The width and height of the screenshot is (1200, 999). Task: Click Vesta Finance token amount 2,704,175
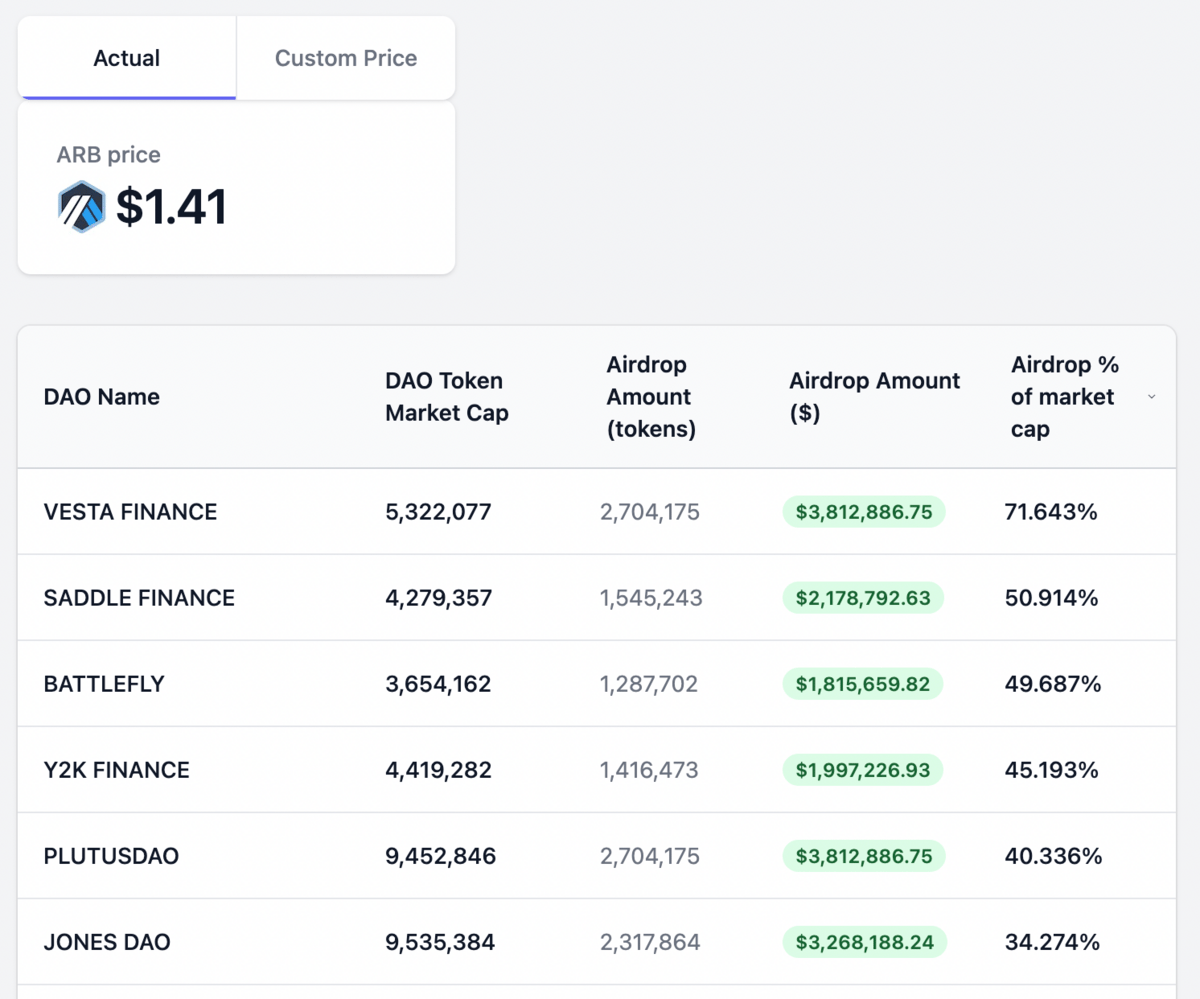point(650,512)
